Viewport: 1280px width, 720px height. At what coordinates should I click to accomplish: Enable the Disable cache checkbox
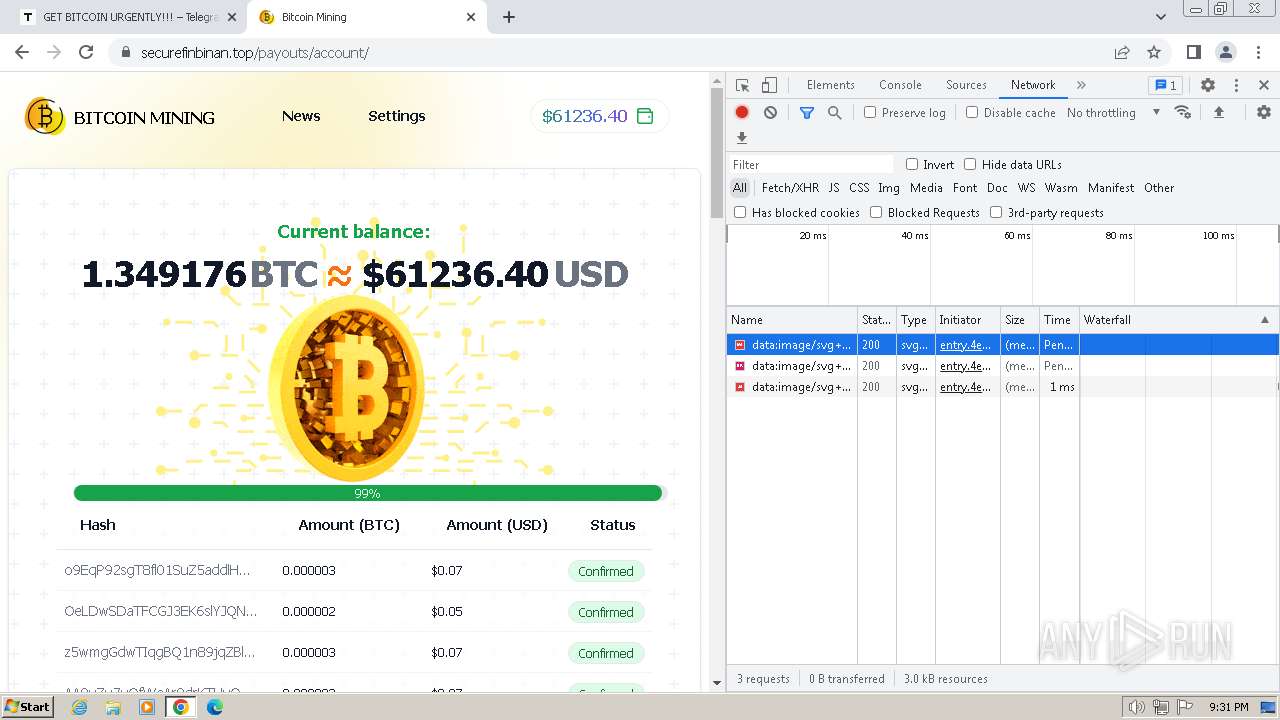[x=972, y=112]
